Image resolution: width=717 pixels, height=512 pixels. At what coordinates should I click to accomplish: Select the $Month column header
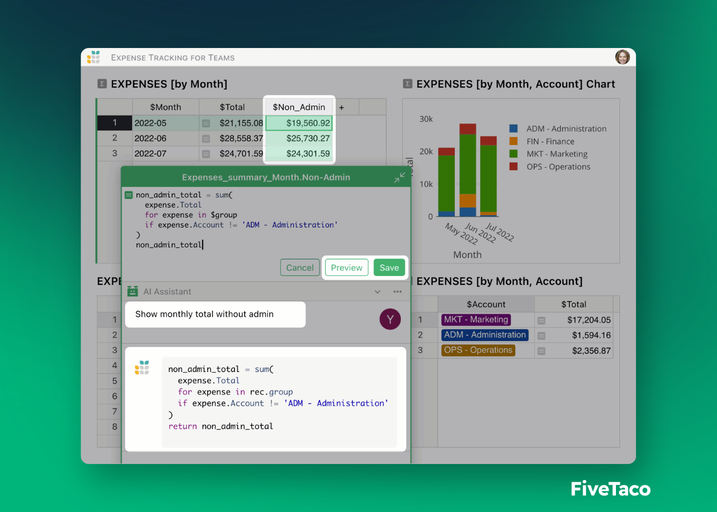(x=165, y=107)
